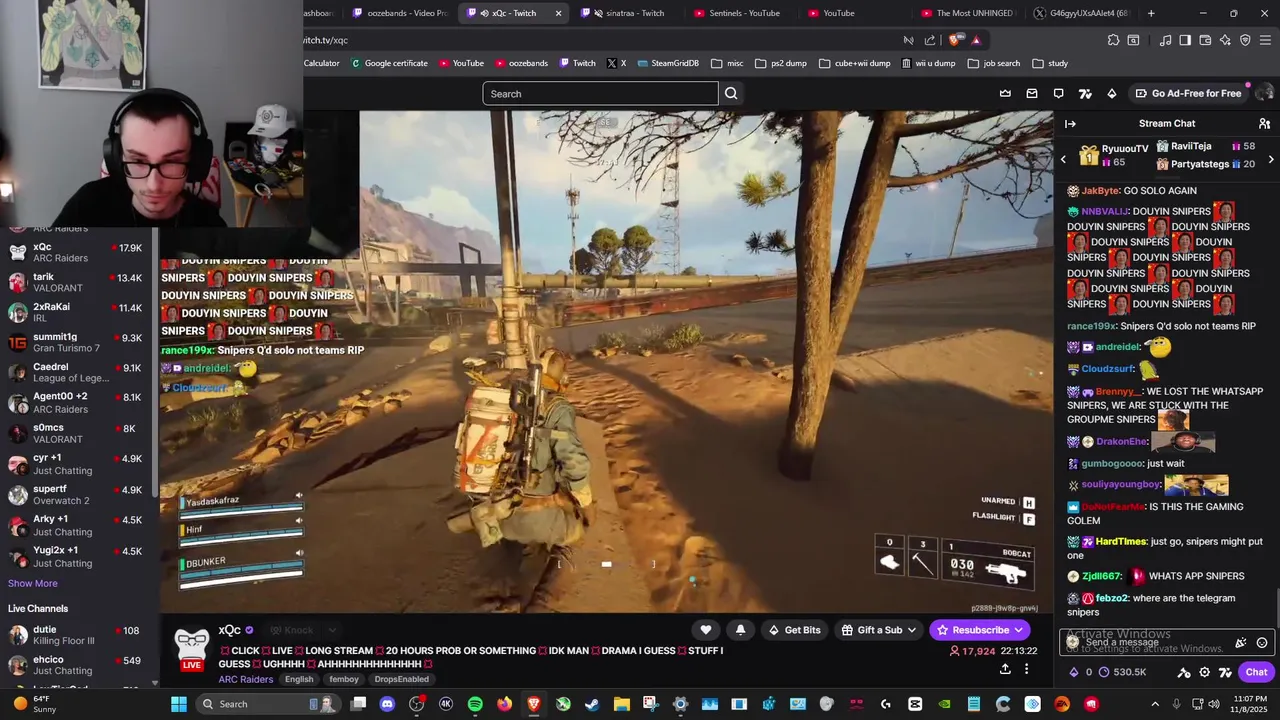The image size is (1280, 720).
Task: Open a new browser tab
Action: (x=1151, y=13)
